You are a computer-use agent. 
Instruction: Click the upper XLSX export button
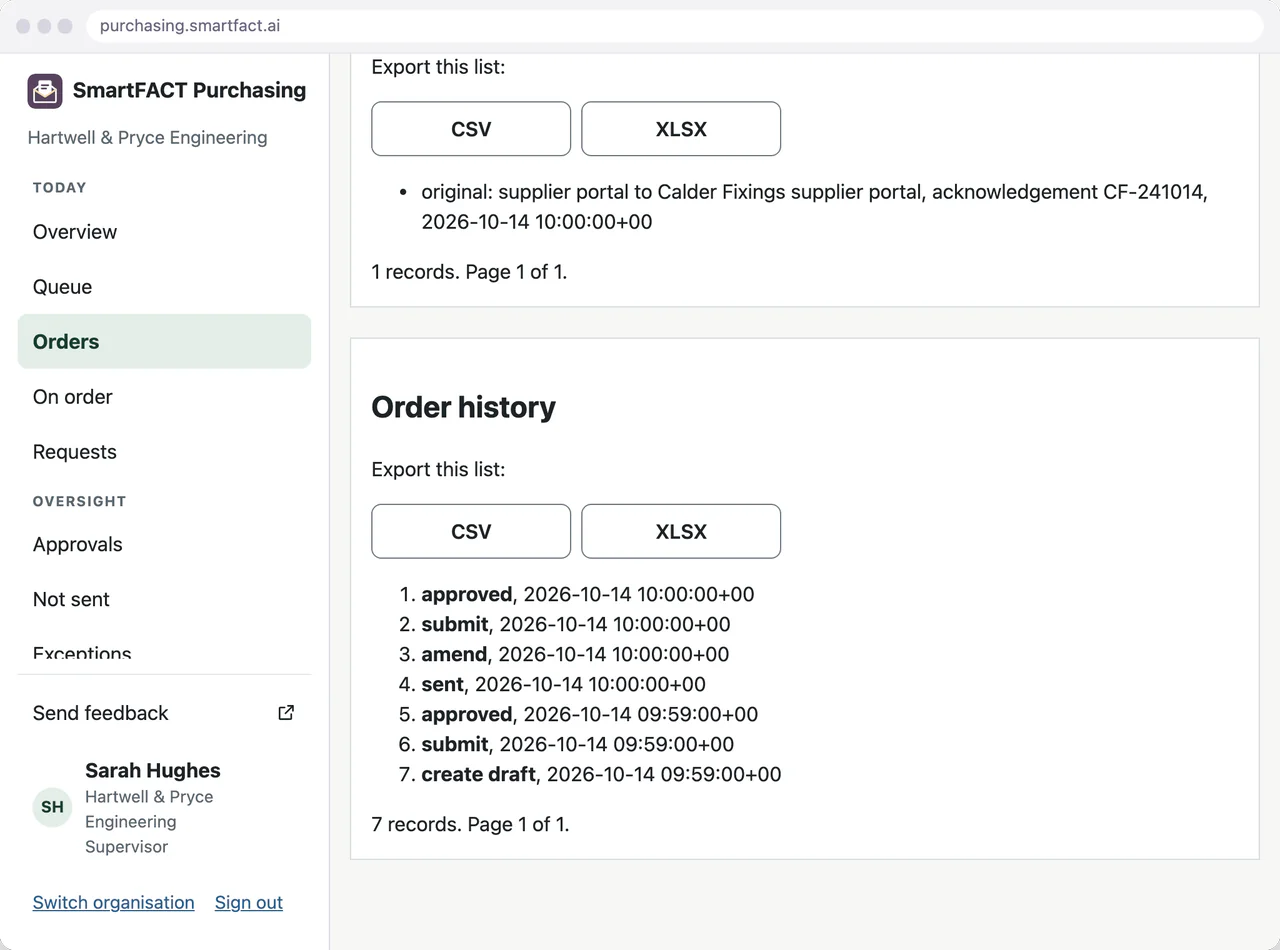click(681, 129)
